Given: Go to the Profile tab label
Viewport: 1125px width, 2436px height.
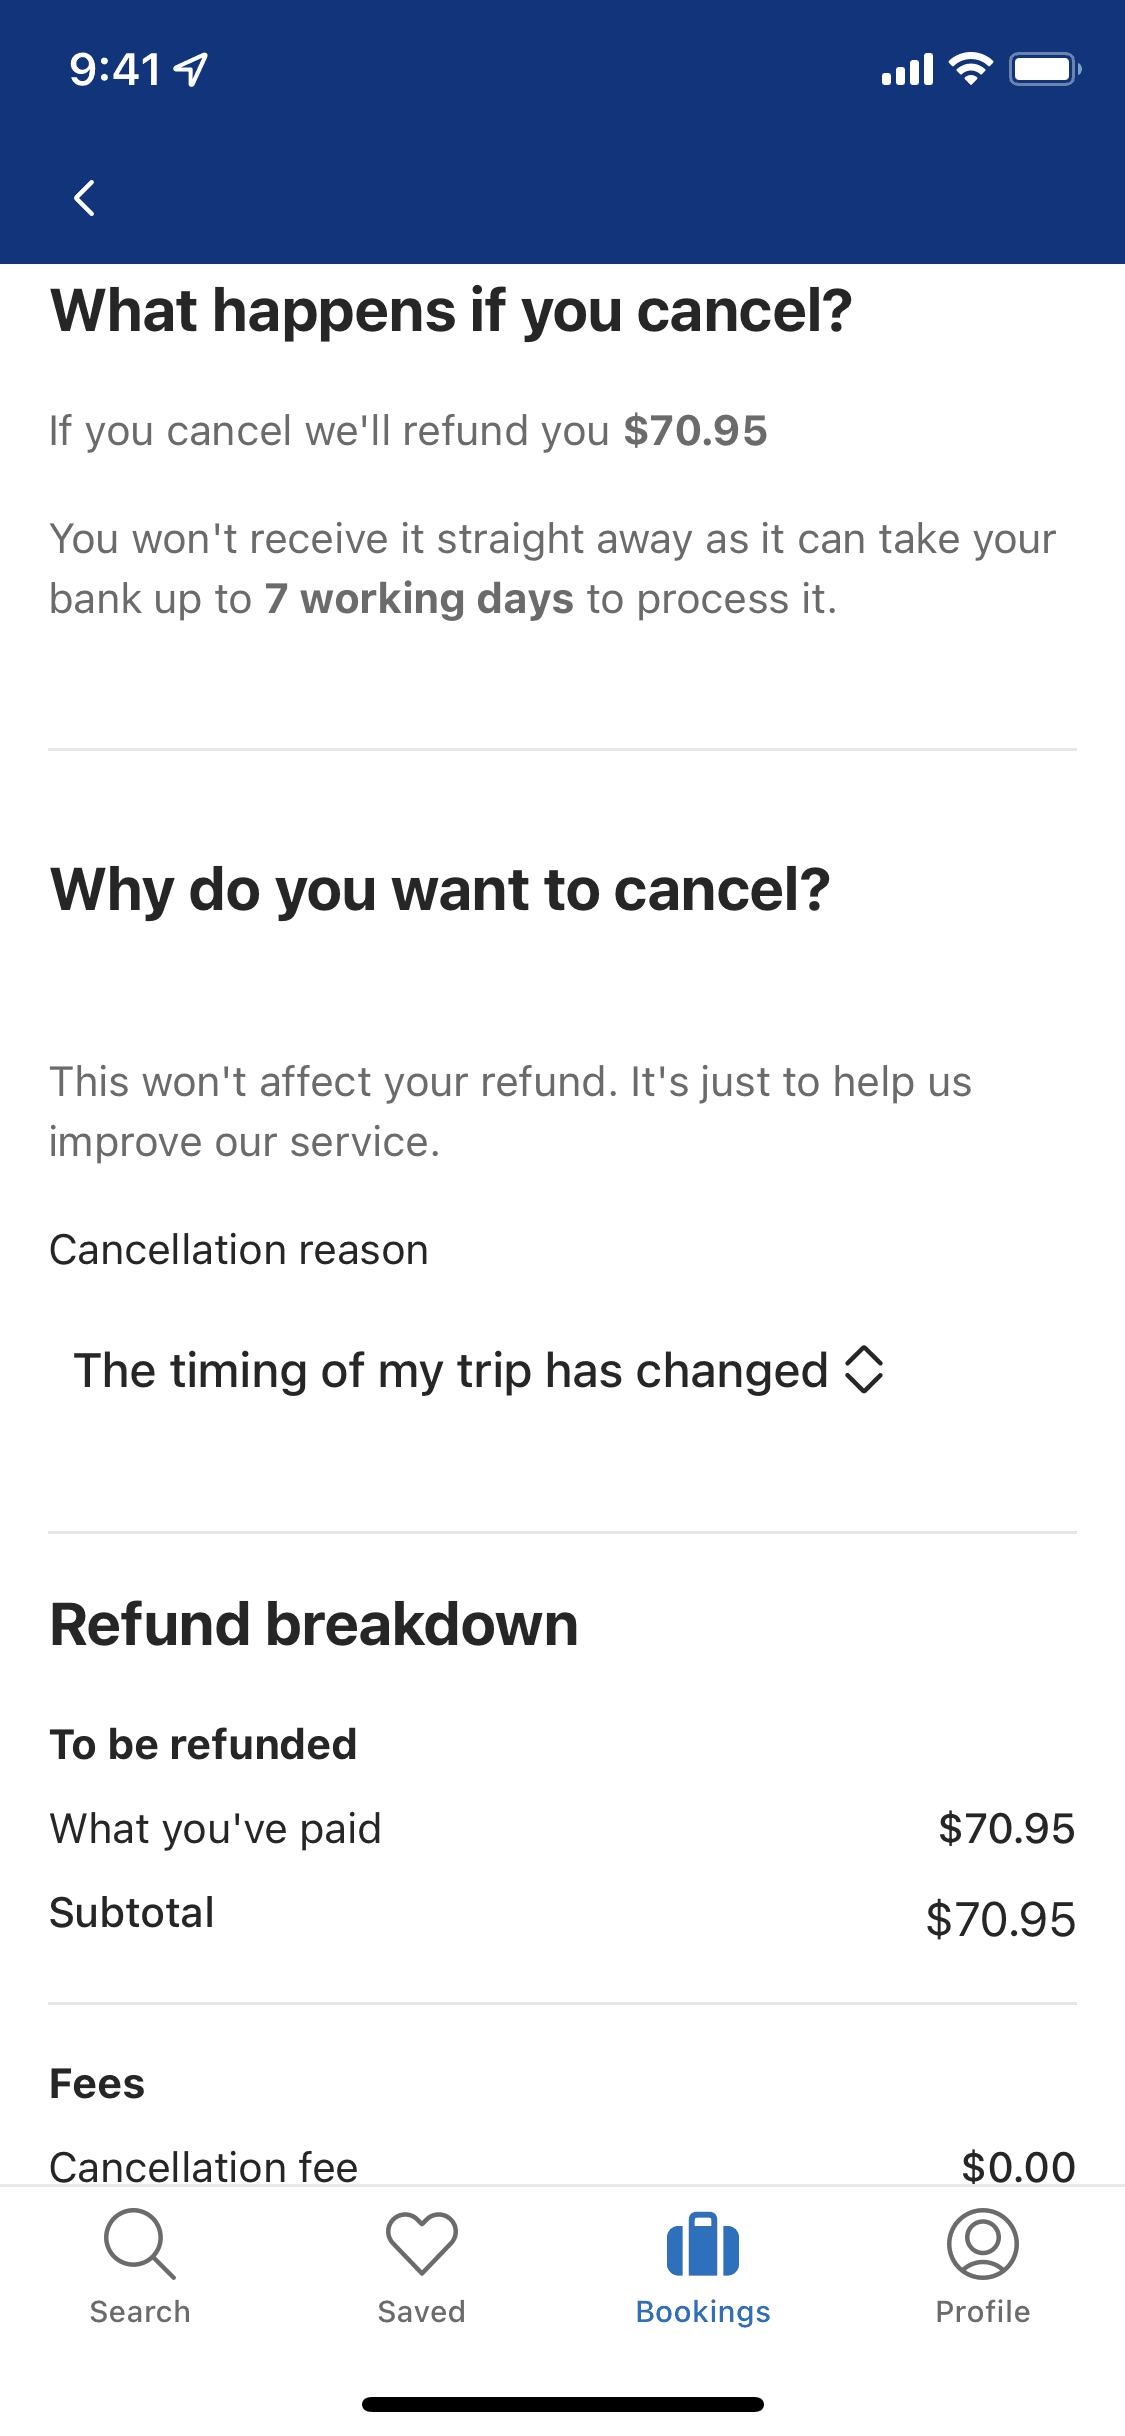Looking at the screenshot, I should click(x=983, y=2312).
